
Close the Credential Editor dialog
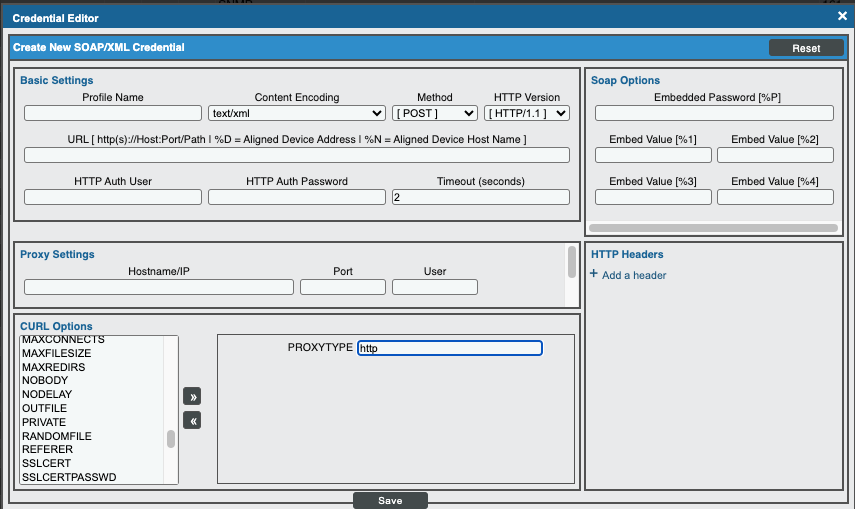[842, 16]
